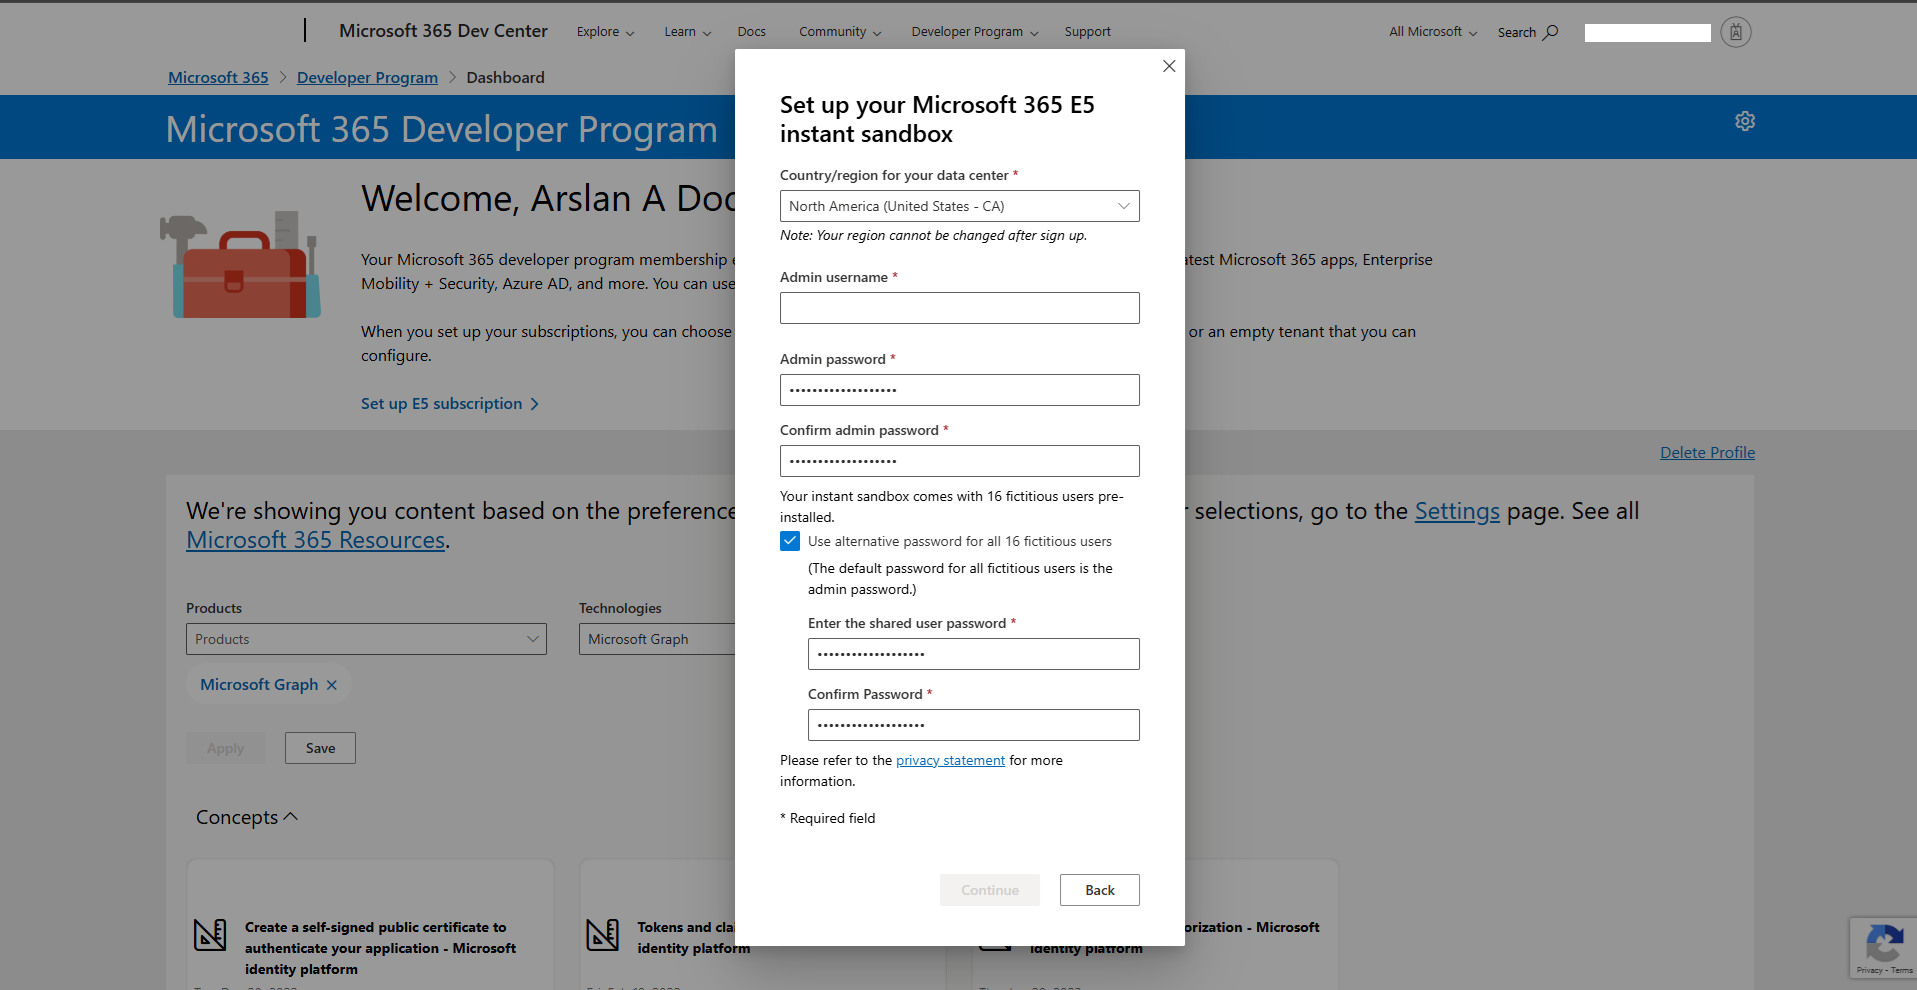Screen dimensions: 1917x990
Task: Click the self-signed certificate article icon
Action: (x=210, y=934)
